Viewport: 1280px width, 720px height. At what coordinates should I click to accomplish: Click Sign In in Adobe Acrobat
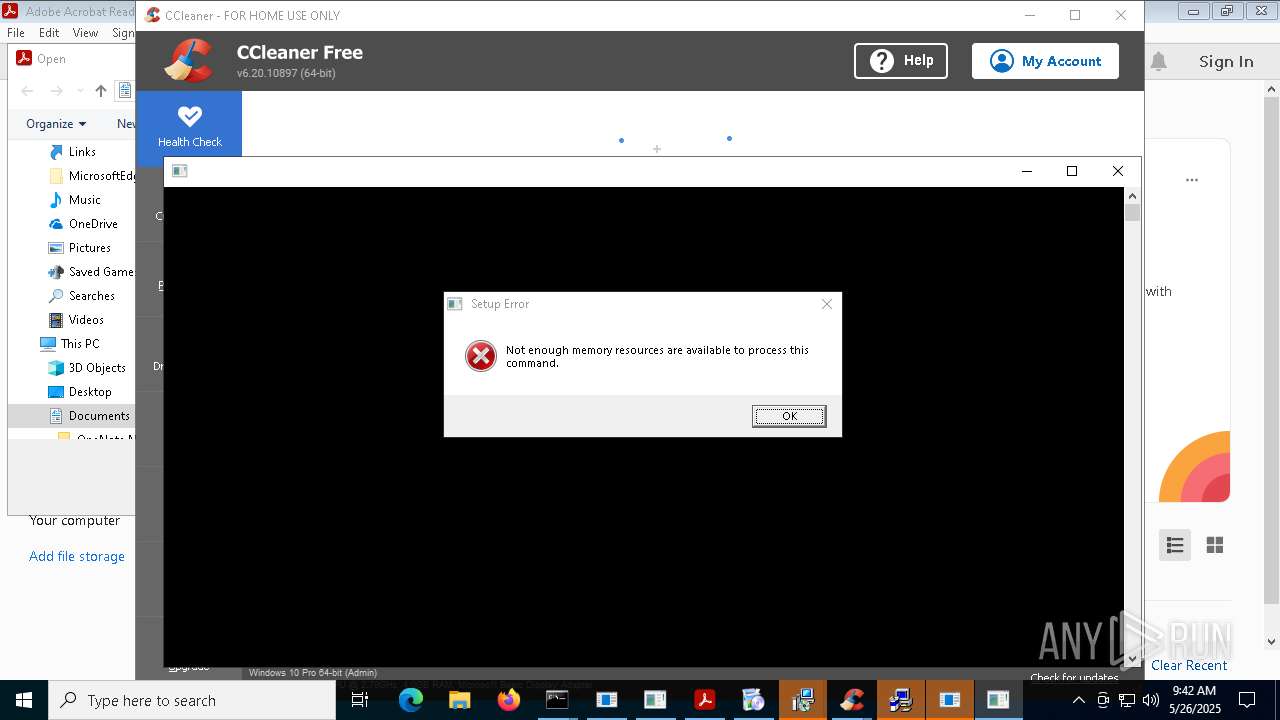(1226, 62)
